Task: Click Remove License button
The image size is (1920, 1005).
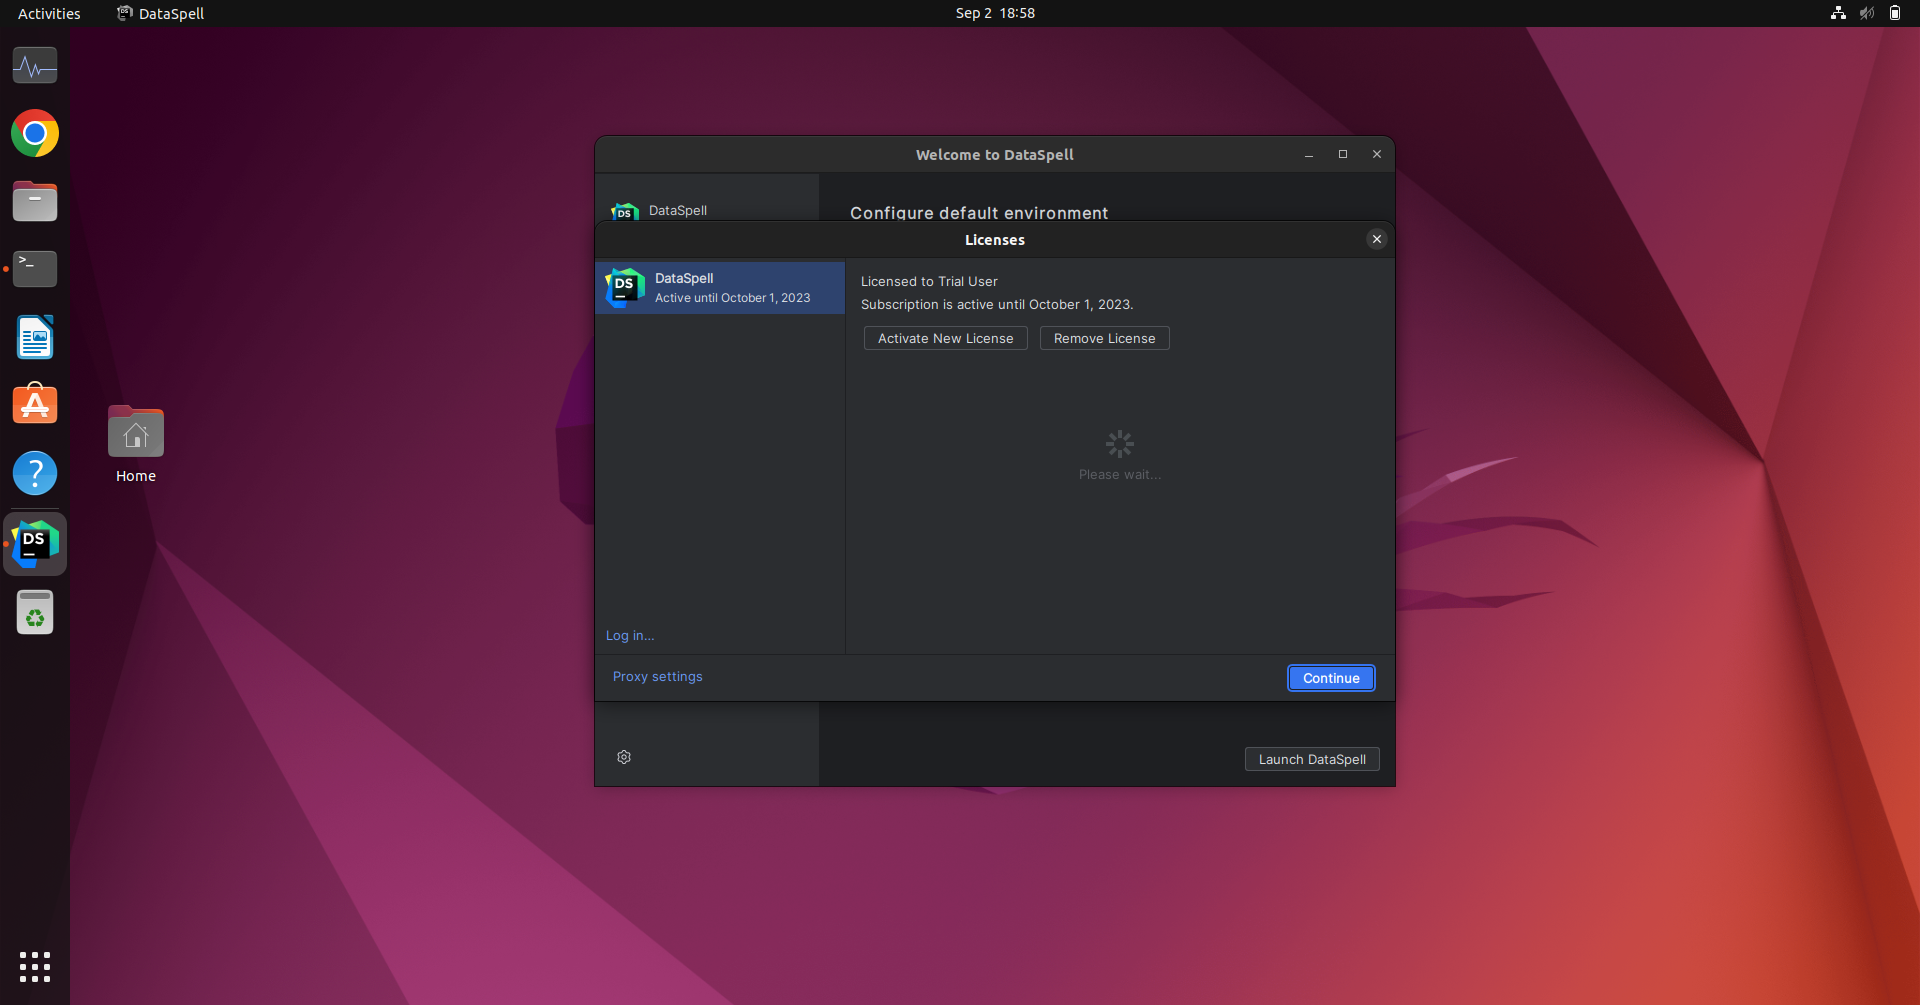Action: (1104, 339)
